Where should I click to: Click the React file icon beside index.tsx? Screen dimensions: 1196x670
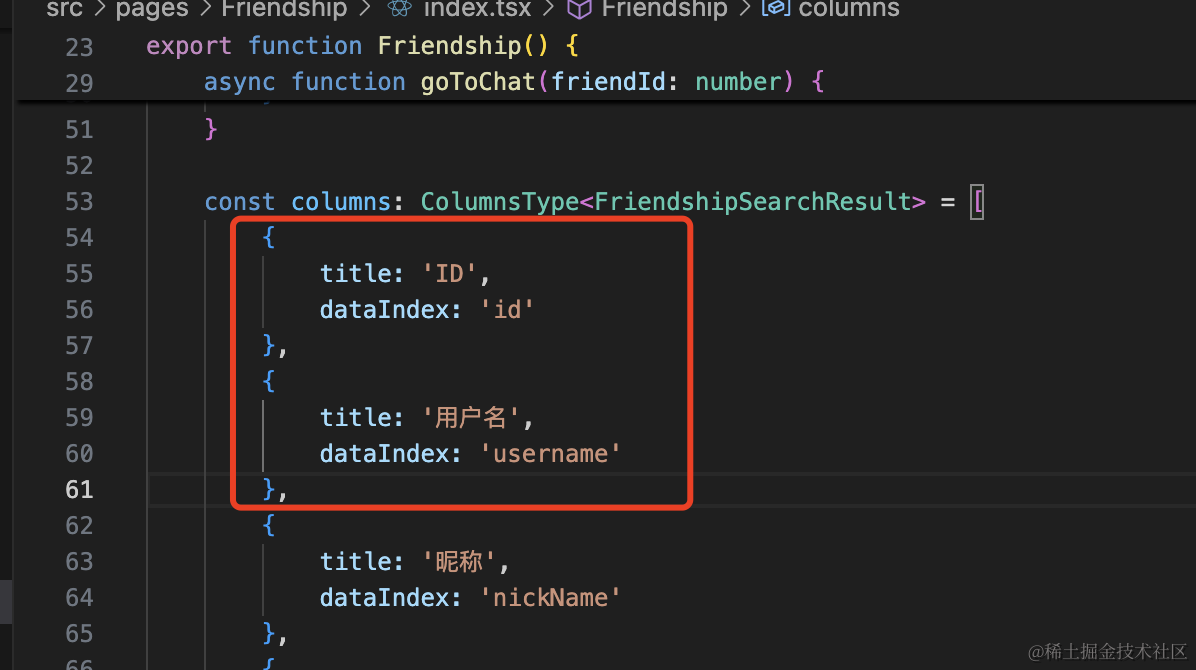(400, 9)
